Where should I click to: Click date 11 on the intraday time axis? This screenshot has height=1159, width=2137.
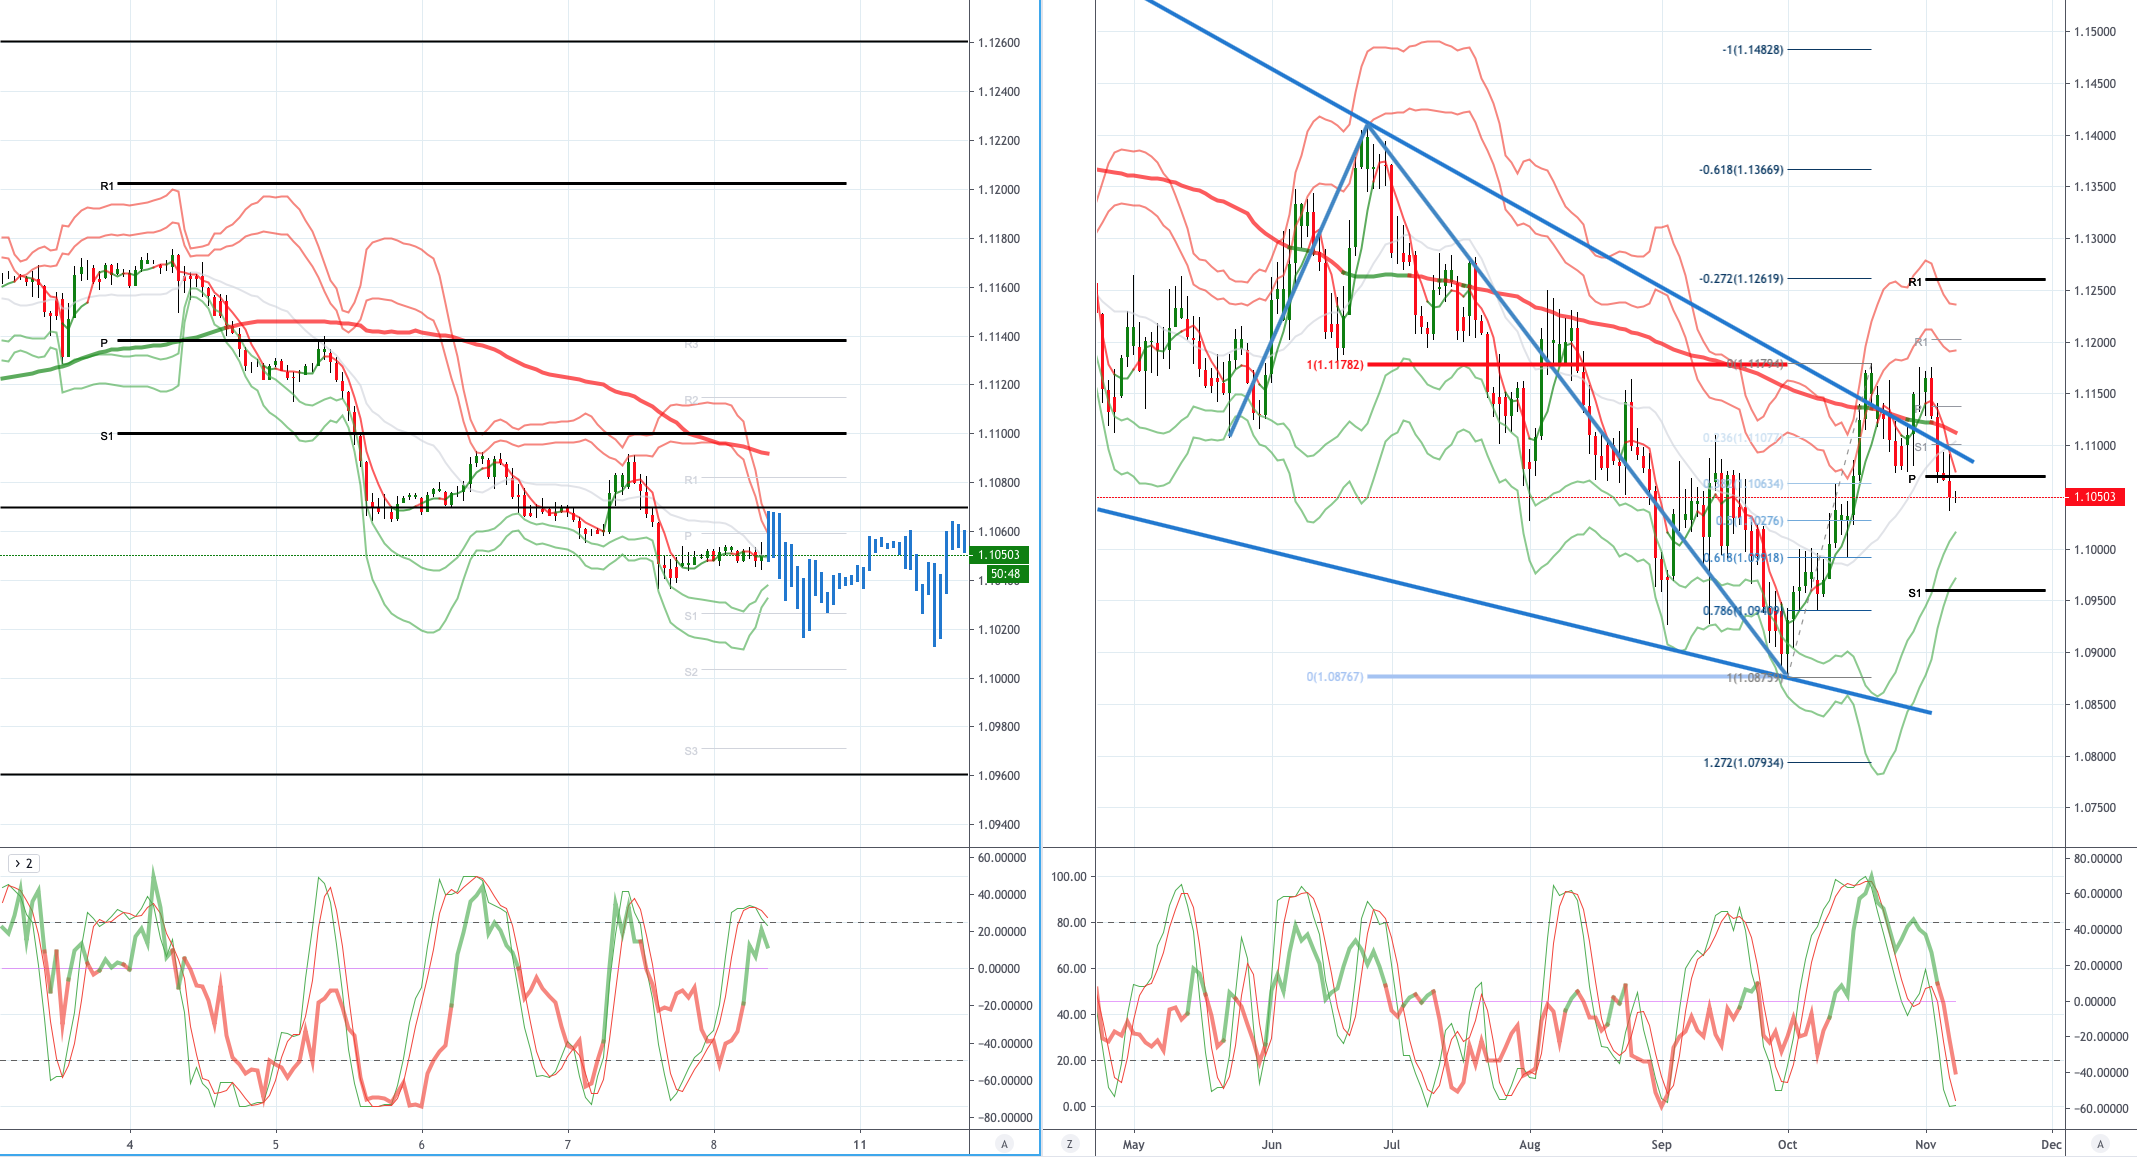tap(860, 1144)
